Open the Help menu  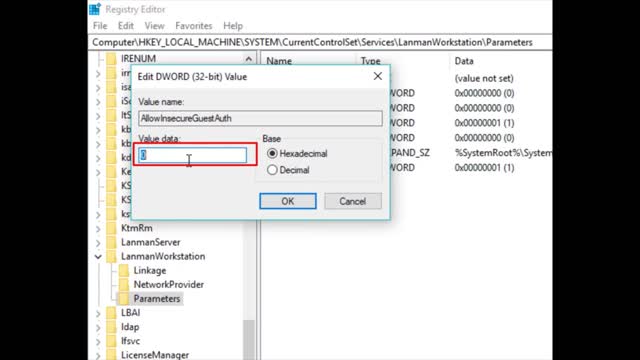point(233,26)
